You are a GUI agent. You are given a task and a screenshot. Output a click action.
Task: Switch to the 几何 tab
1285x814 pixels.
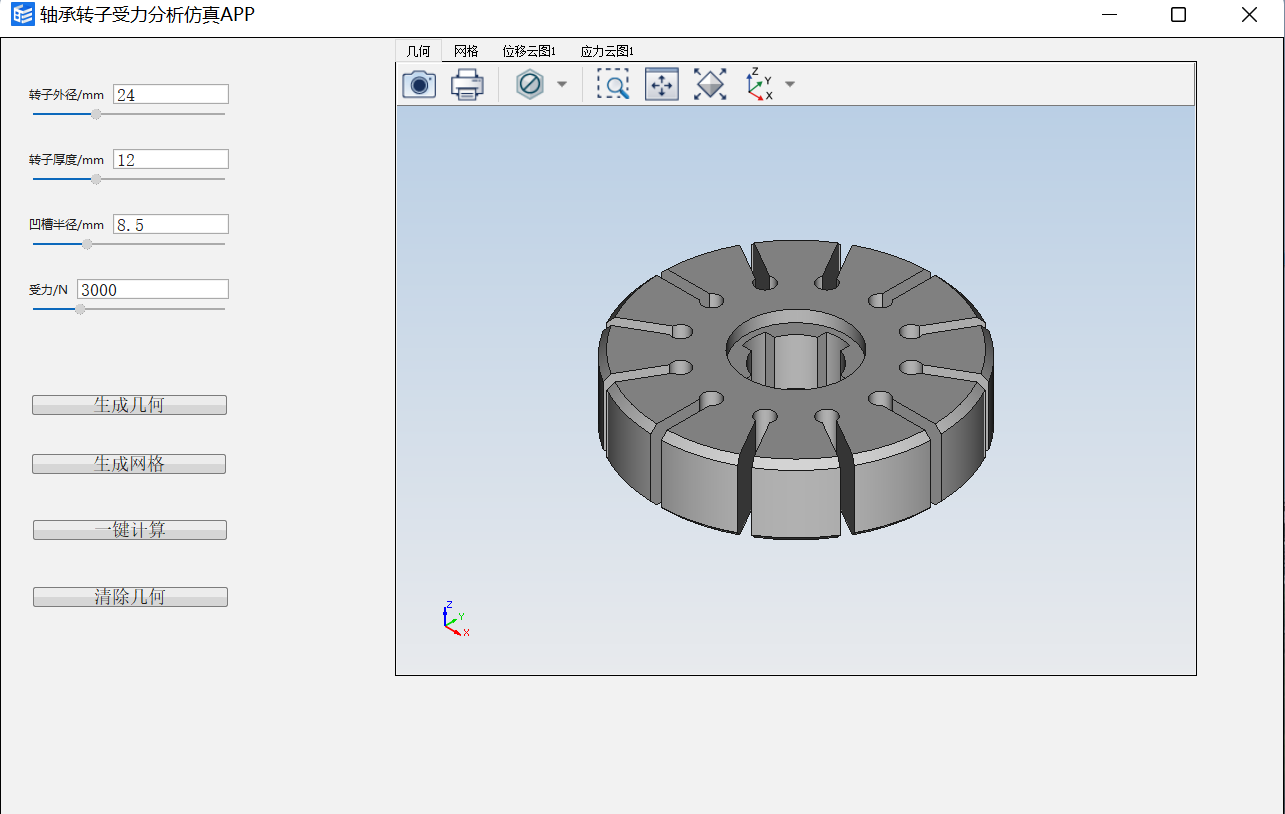pos(418,51)
